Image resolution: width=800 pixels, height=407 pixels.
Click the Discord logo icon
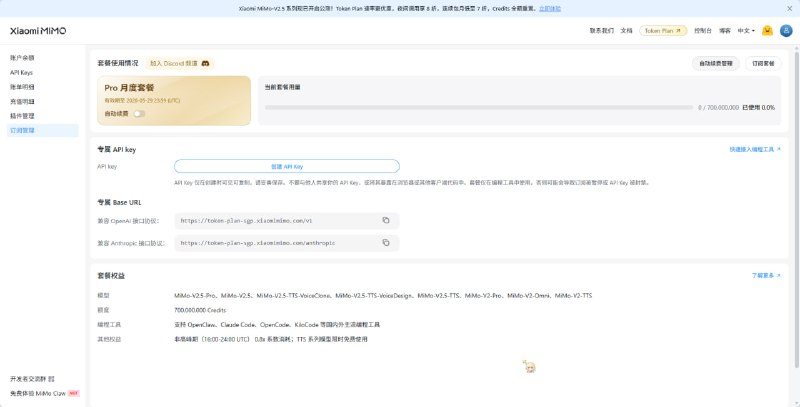205,64
